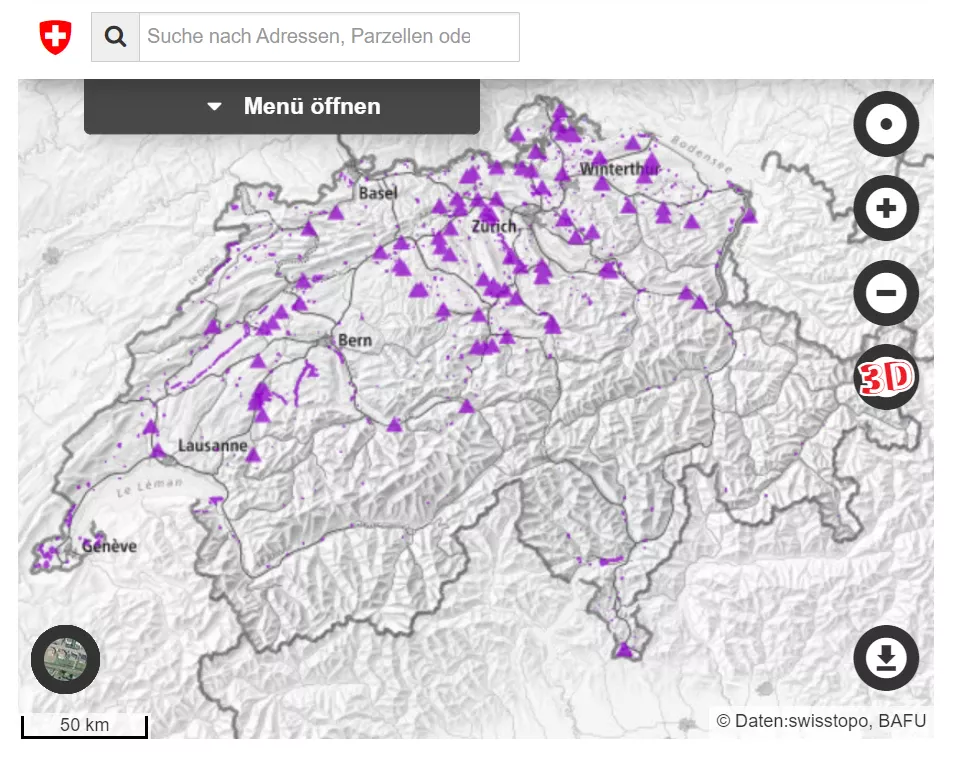This screenshot has width=967, height=757.
Task: Click the Zürich city label on the map
Action: tap(495, 227)
